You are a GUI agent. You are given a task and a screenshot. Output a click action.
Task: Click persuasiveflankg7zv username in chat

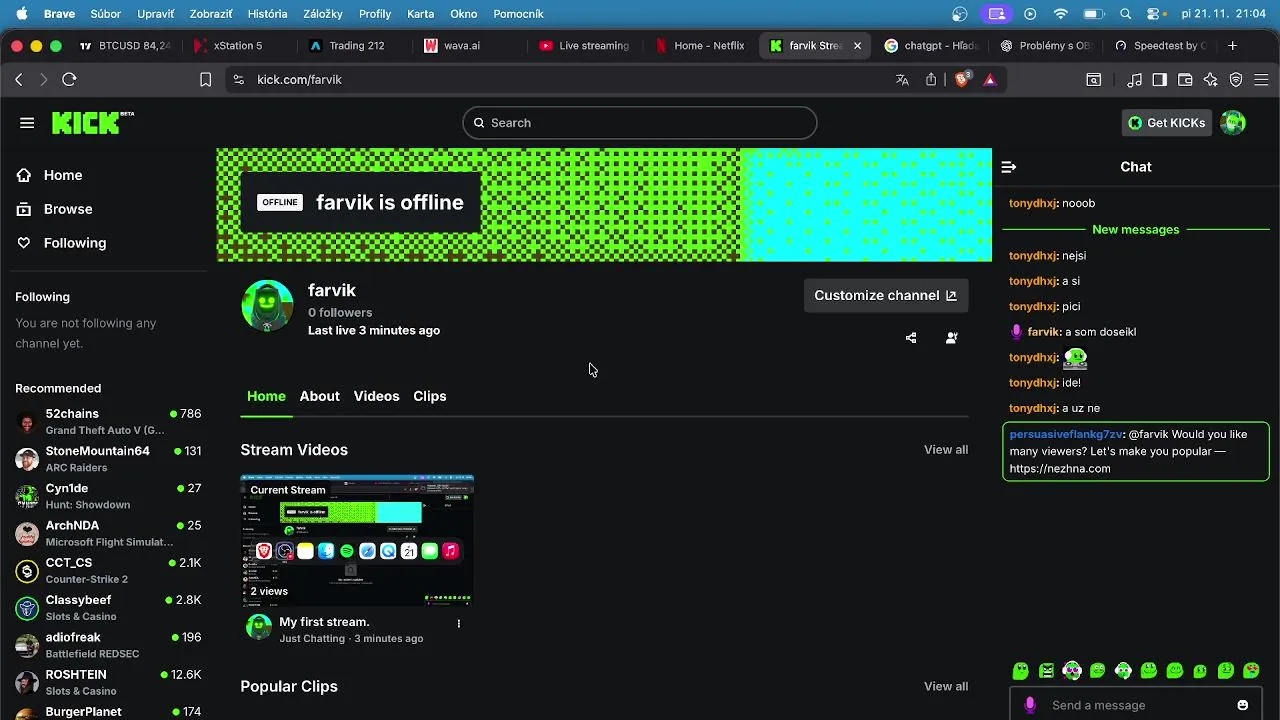1066,435
